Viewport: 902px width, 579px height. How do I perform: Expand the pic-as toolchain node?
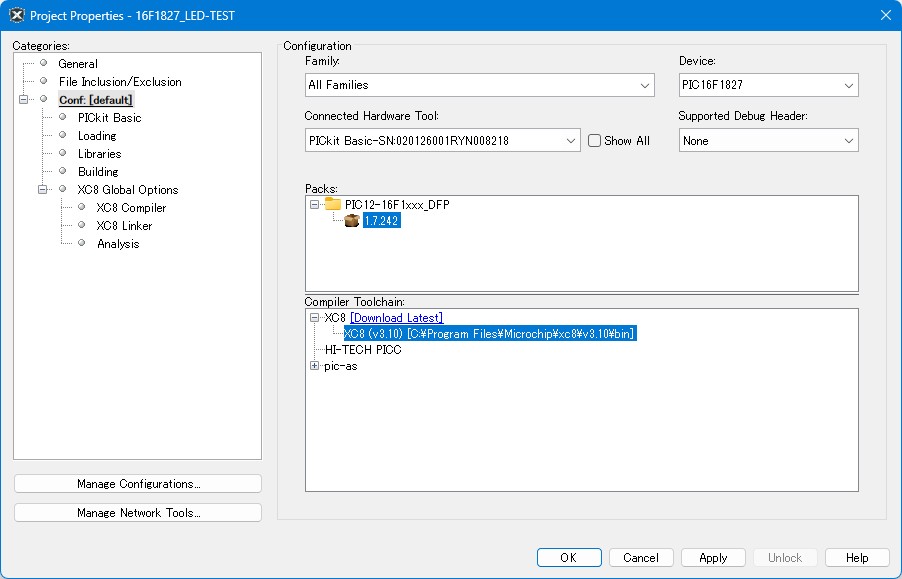click(314, 366)
